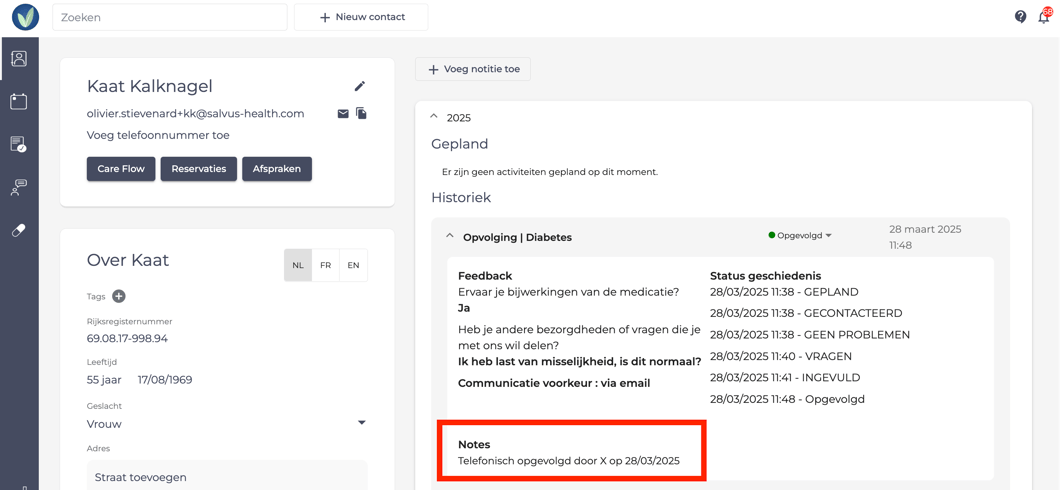
Task: Click the pencil edit icon for Kaat Kalknagel
Action: tap(360, 86)
